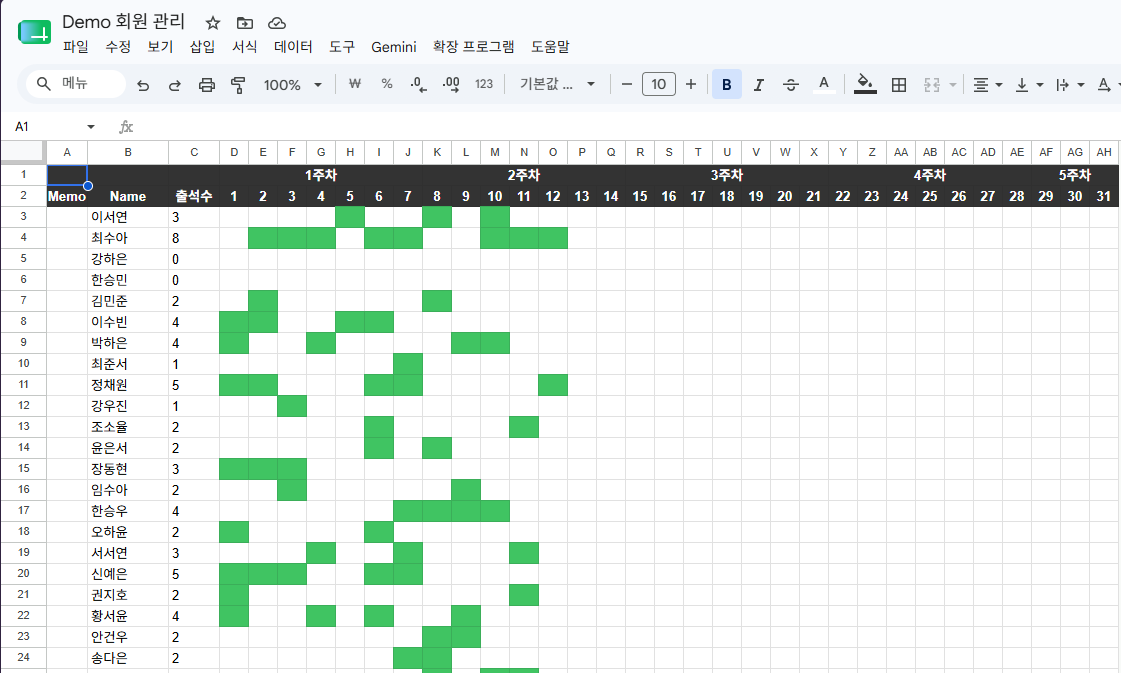This screenshot has width=1121, height=673.
Task: Open the 삽입 menu
Action: [x=202, y=47]
